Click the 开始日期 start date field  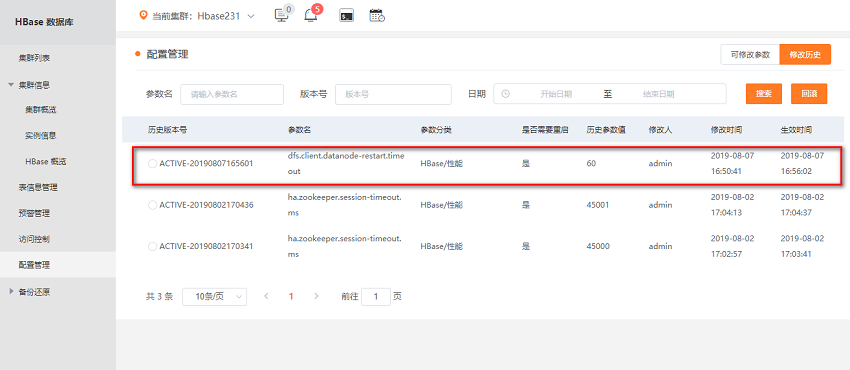point(556,94)
